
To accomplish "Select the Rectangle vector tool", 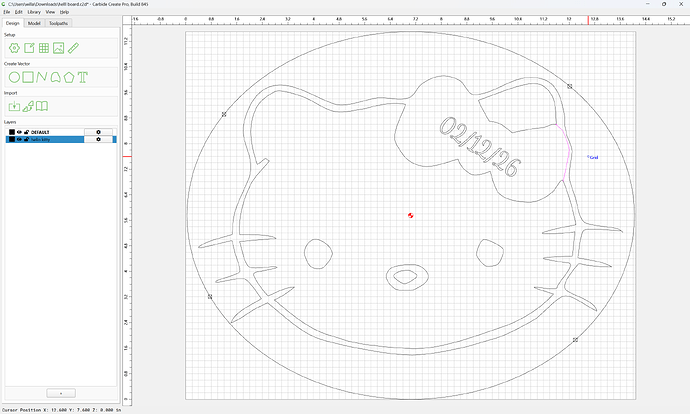I will (x=28, y=77).
